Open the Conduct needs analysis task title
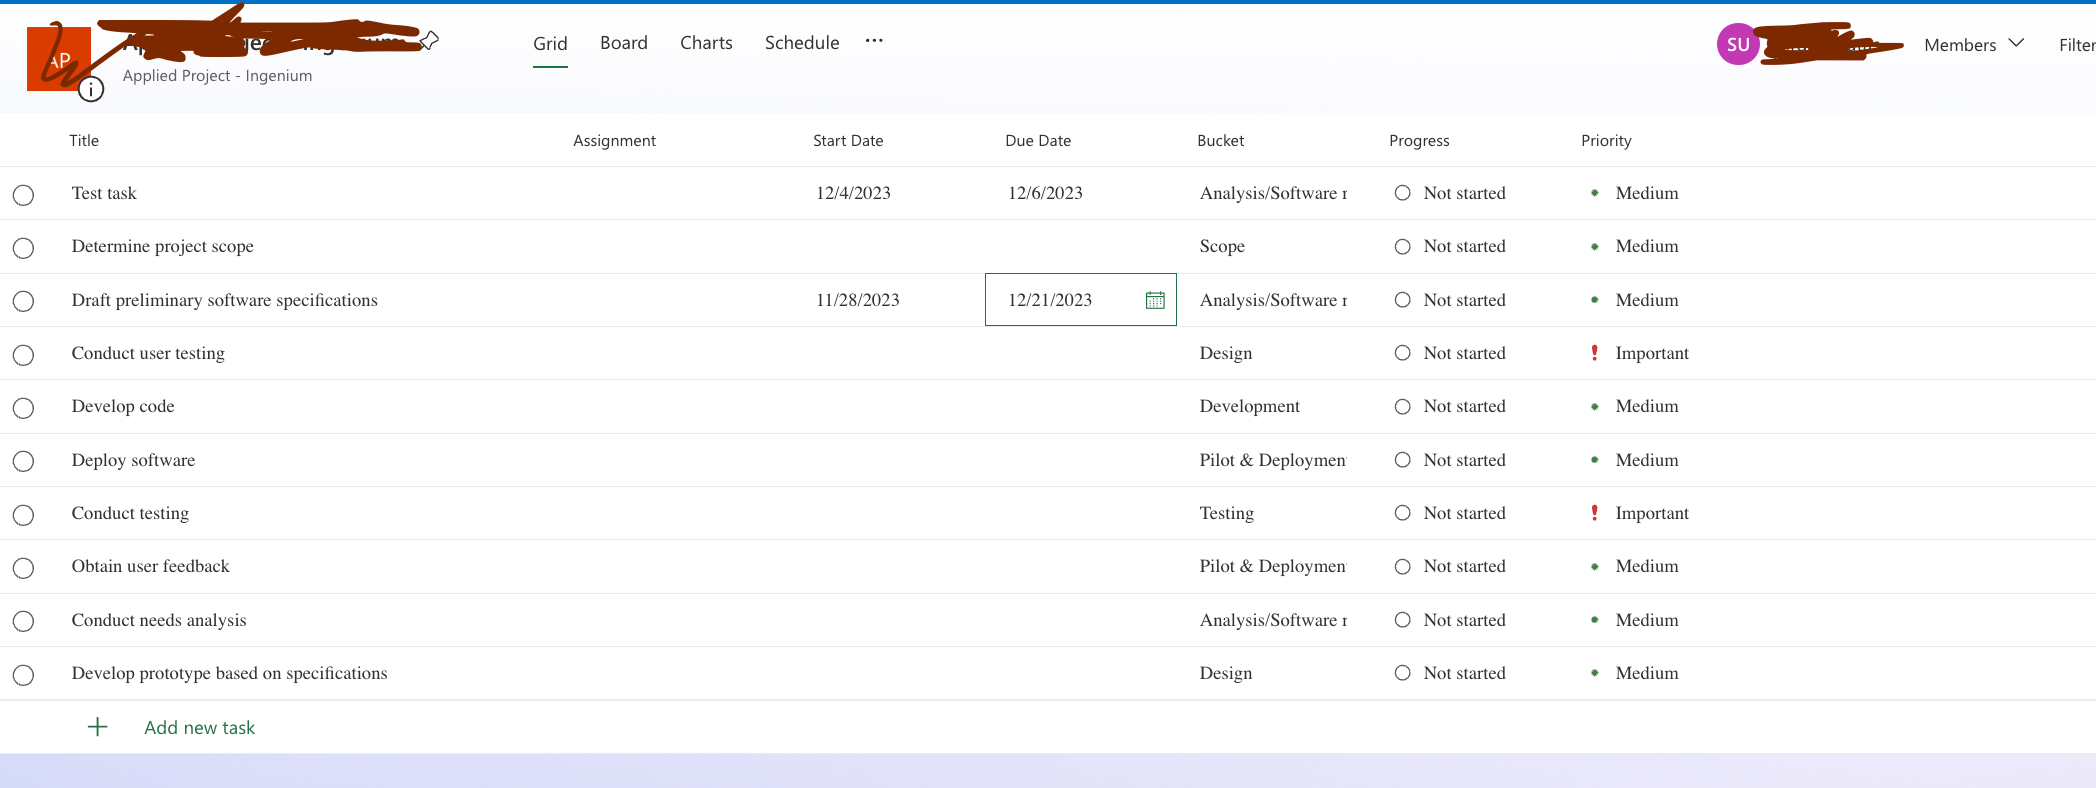This screenshot has height=788, width=2096. 159,620
